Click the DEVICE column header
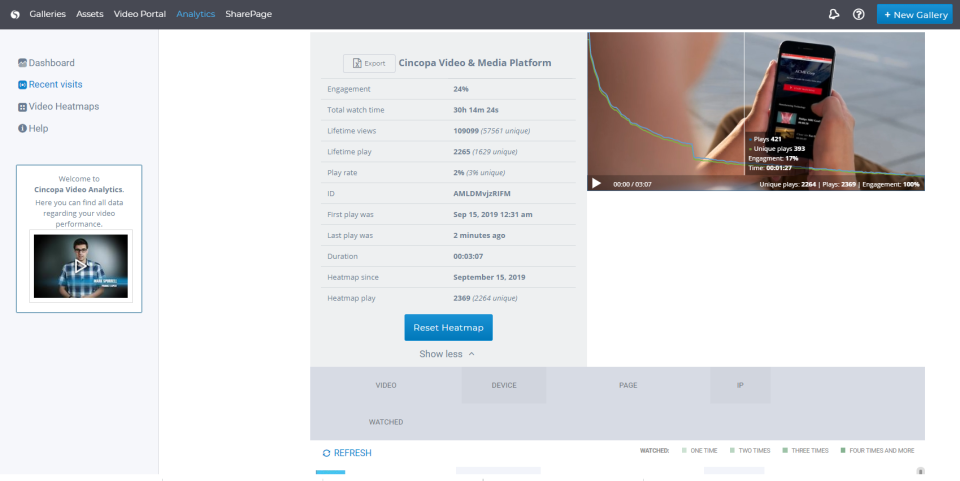This screenshot has width=960, height=481. [x=504, y=386]
